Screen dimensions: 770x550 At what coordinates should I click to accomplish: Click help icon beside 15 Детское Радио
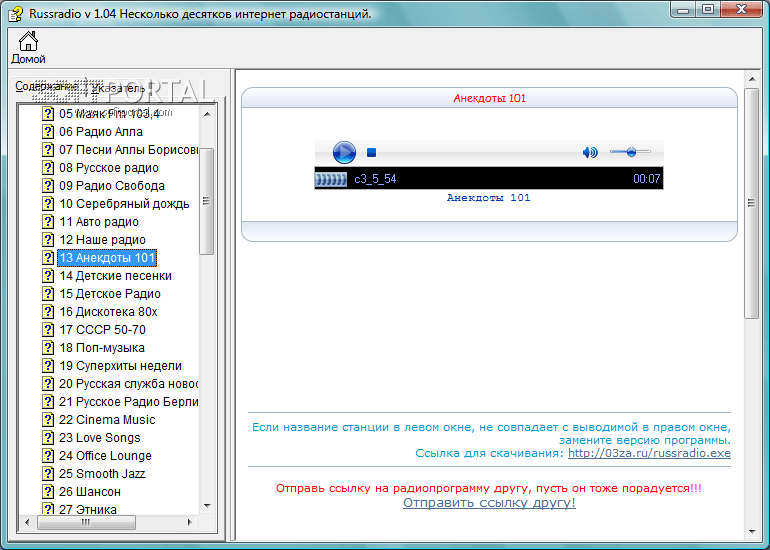(x=48, y=294)
